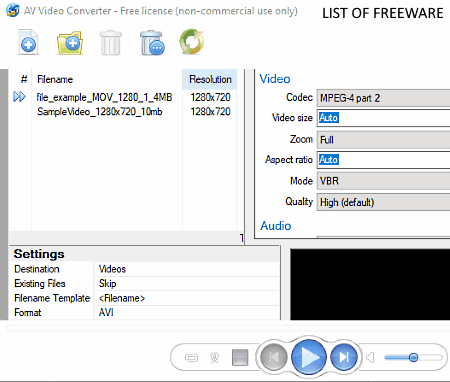Click resolution cell of SampleVideo row
This screenshot has height=382, width=450.
click(210, 111)
